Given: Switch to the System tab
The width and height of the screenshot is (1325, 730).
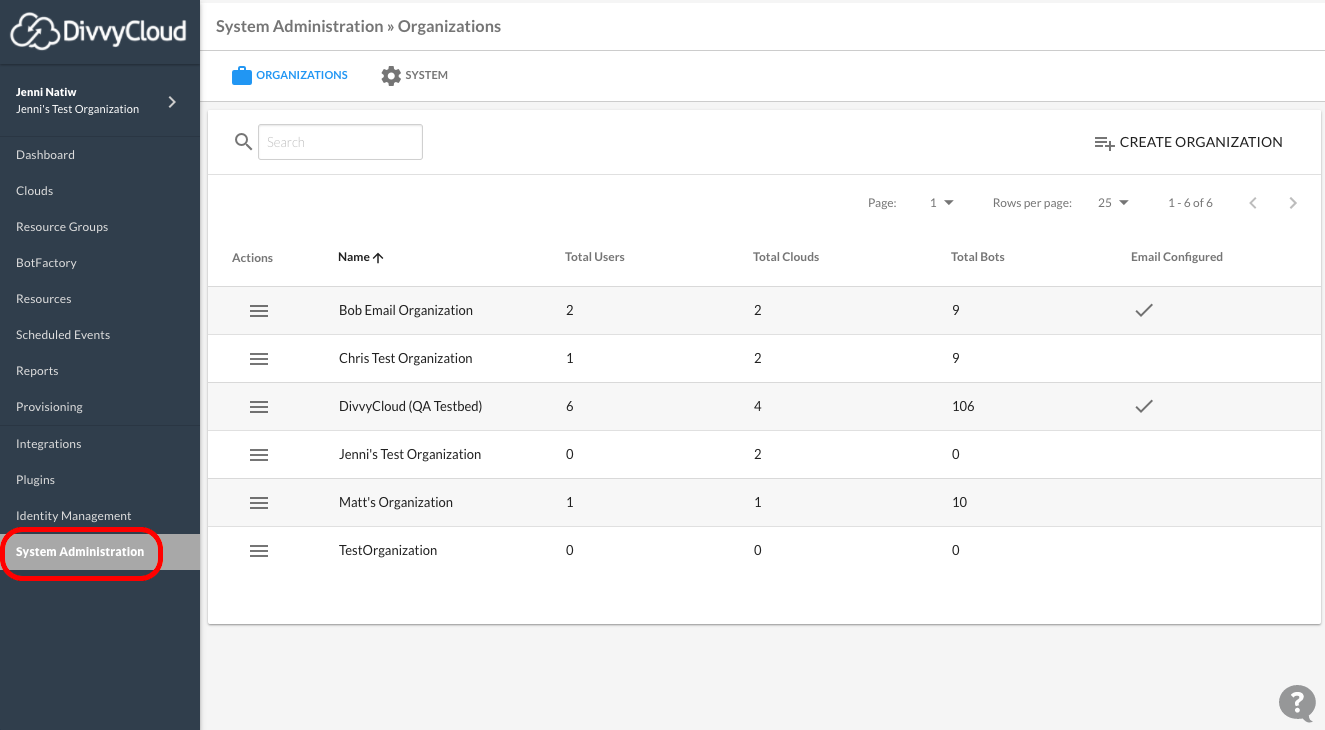Looking at the screenshot, I should (415, 76).
